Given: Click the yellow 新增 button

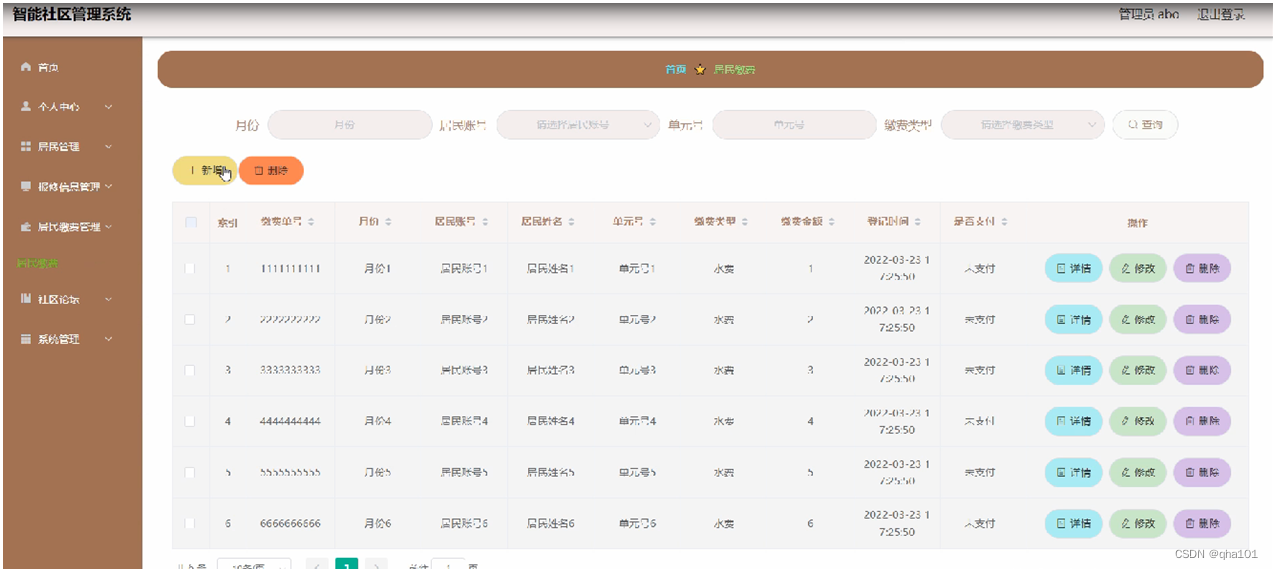Looking at the screenshot, I should tap(205, 171).
